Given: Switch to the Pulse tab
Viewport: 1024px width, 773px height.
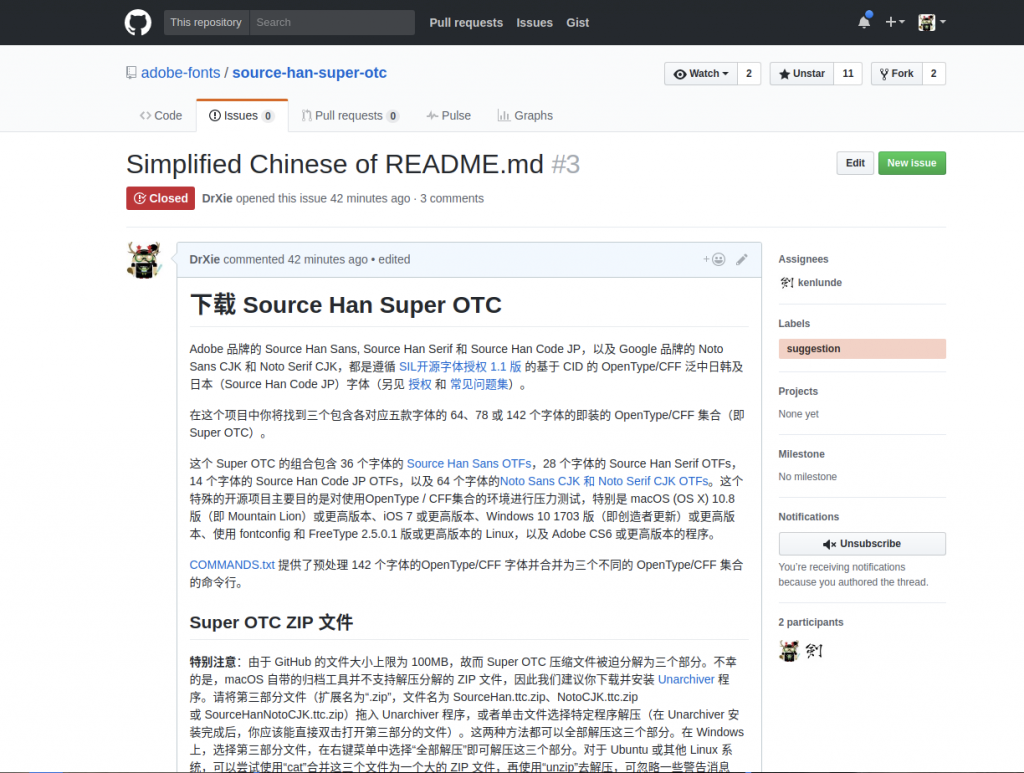Looking at the screenshot, I should pos(449,116).
